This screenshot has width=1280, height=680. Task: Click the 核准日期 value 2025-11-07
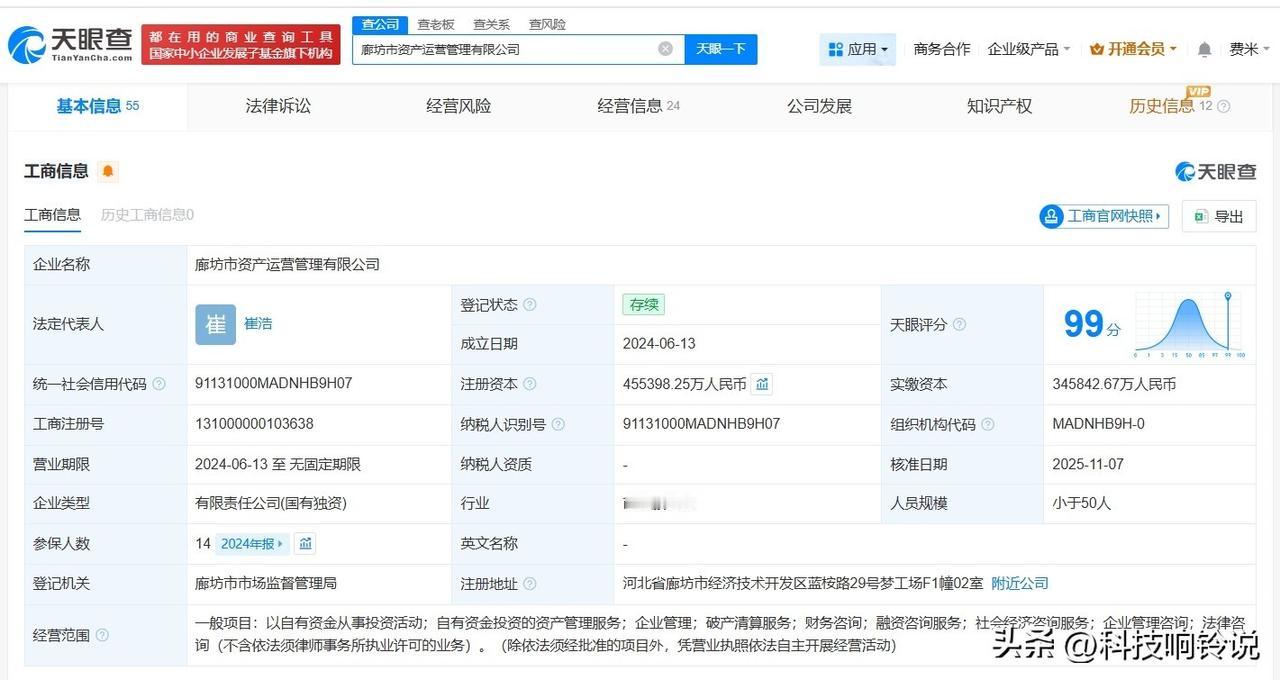[1089, 464]
